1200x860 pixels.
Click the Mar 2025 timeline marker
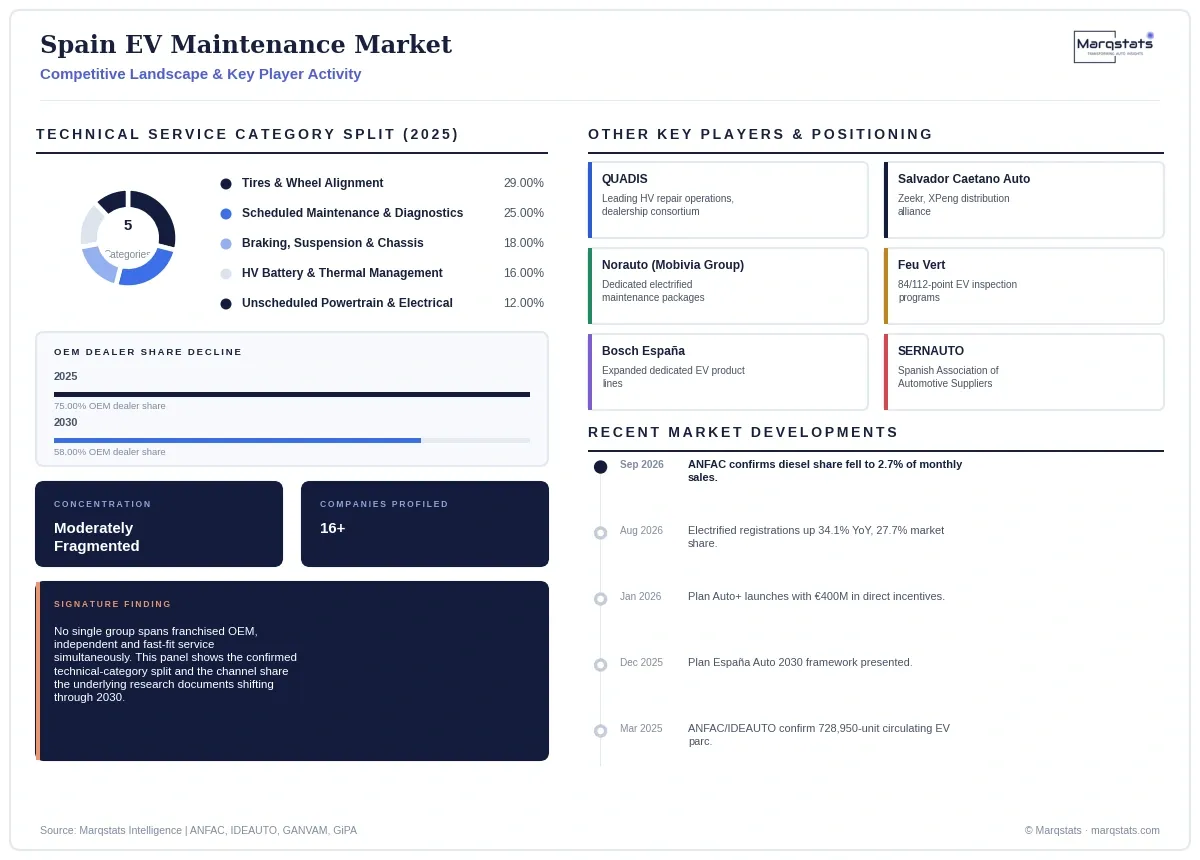(600, 731)
